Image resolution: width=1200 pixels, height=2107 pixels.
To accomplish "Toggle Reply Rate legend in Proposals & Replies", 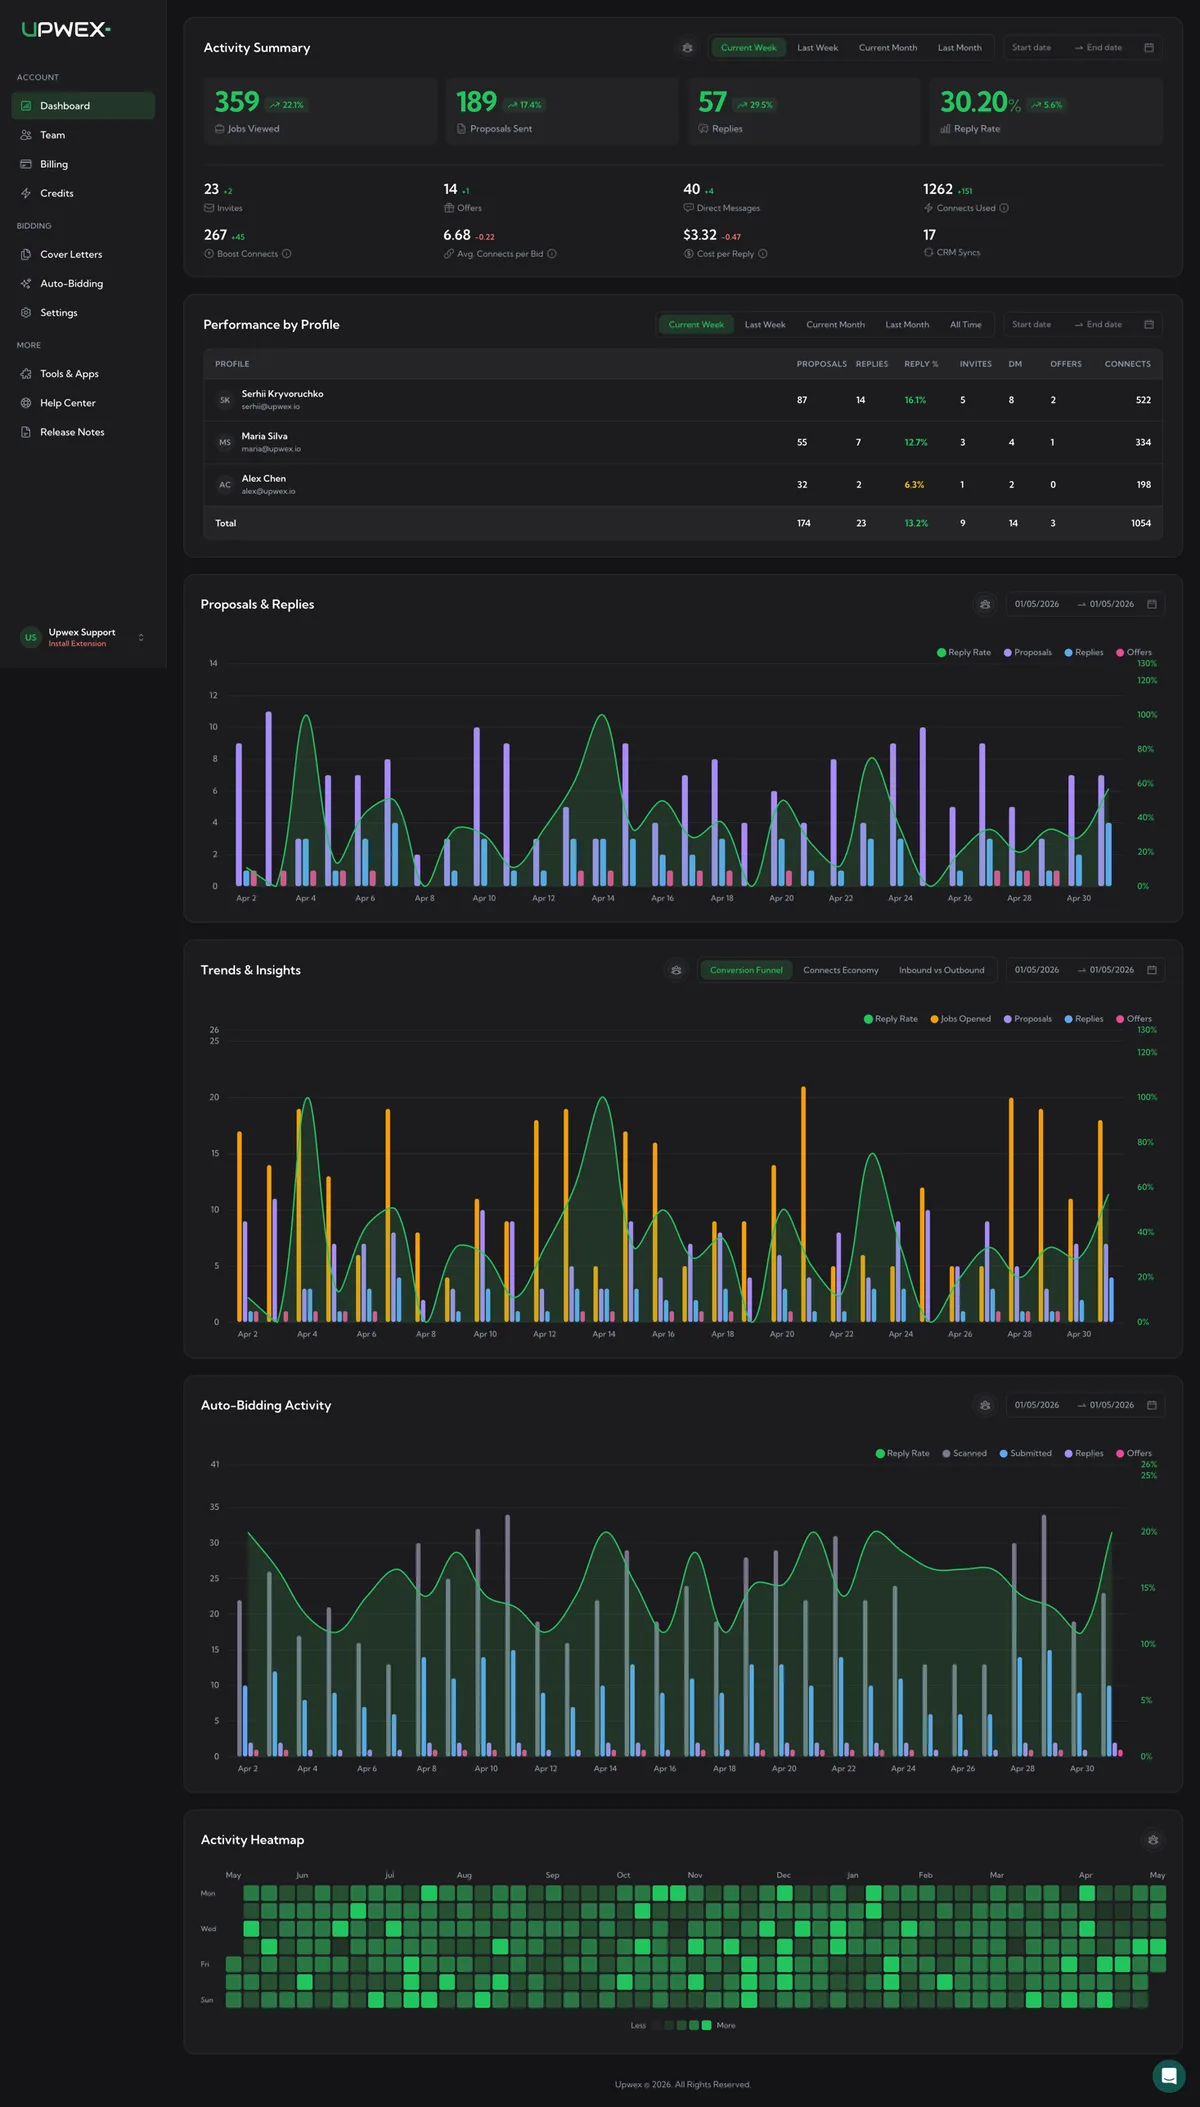I will [964, 652].
